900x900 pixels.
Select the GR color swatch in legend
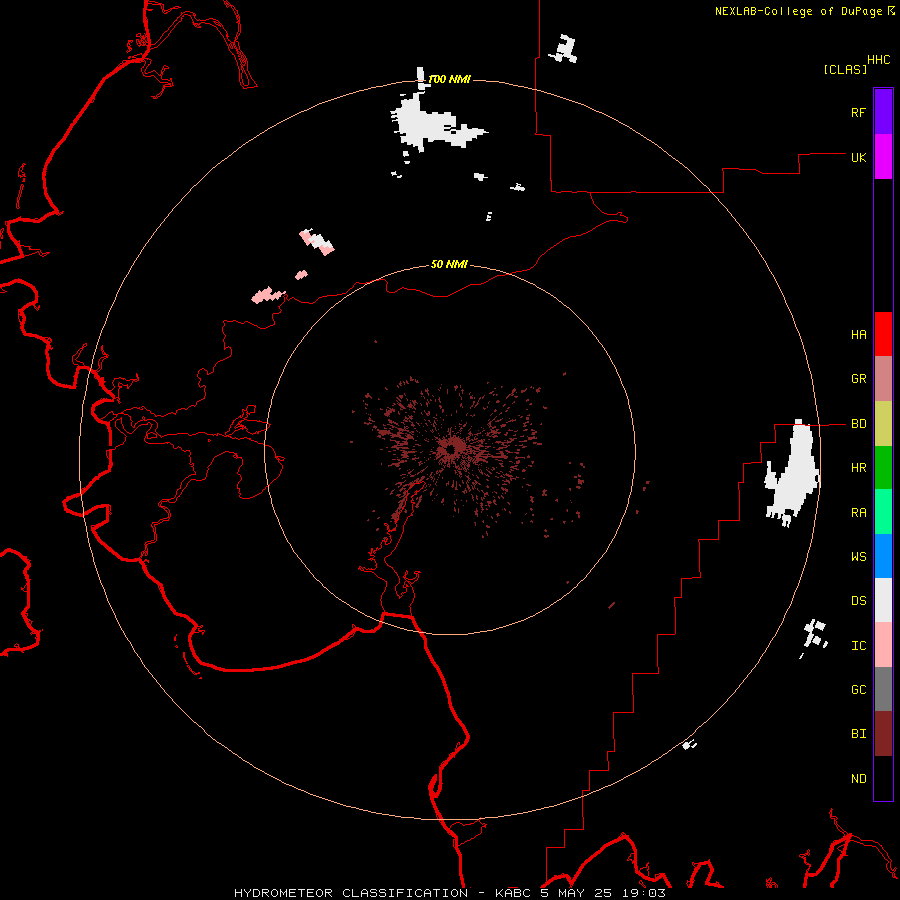point(883,379)
